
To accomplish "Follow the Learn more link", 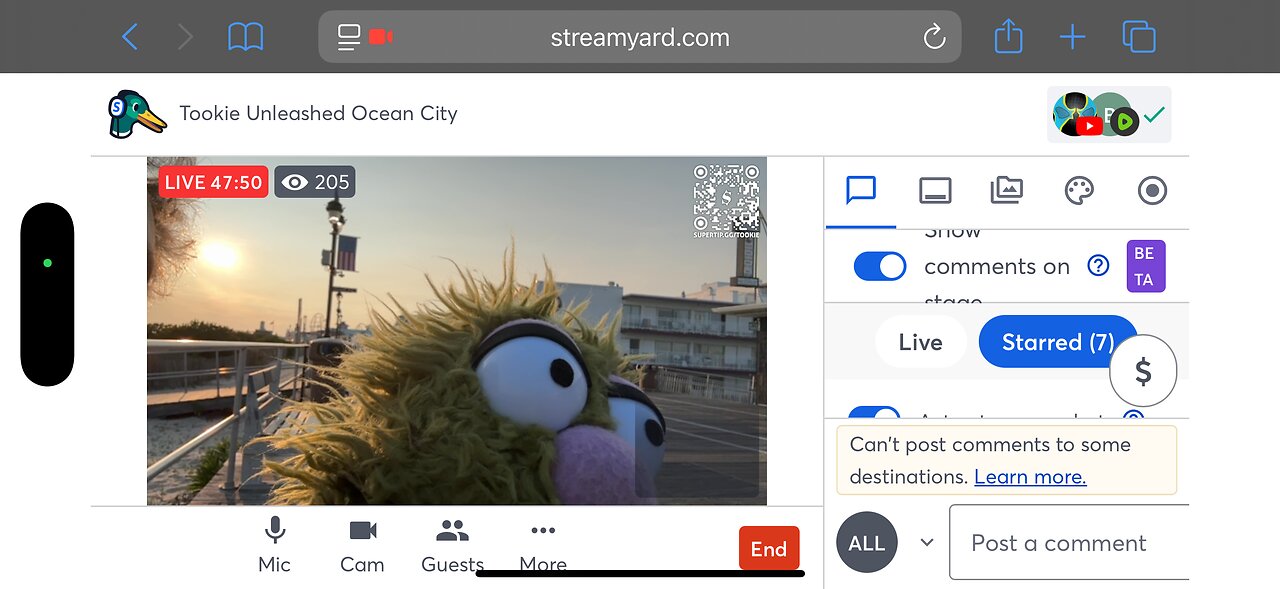I will (1030, 477).
